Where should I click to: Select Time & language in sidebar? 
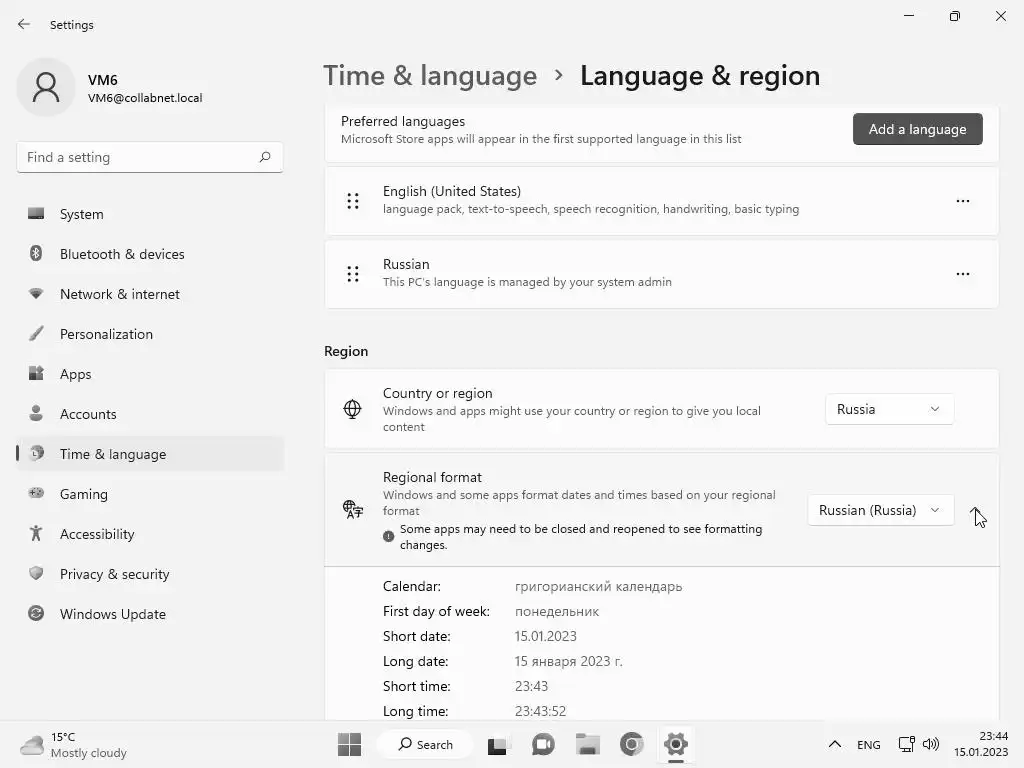[150, 454]
